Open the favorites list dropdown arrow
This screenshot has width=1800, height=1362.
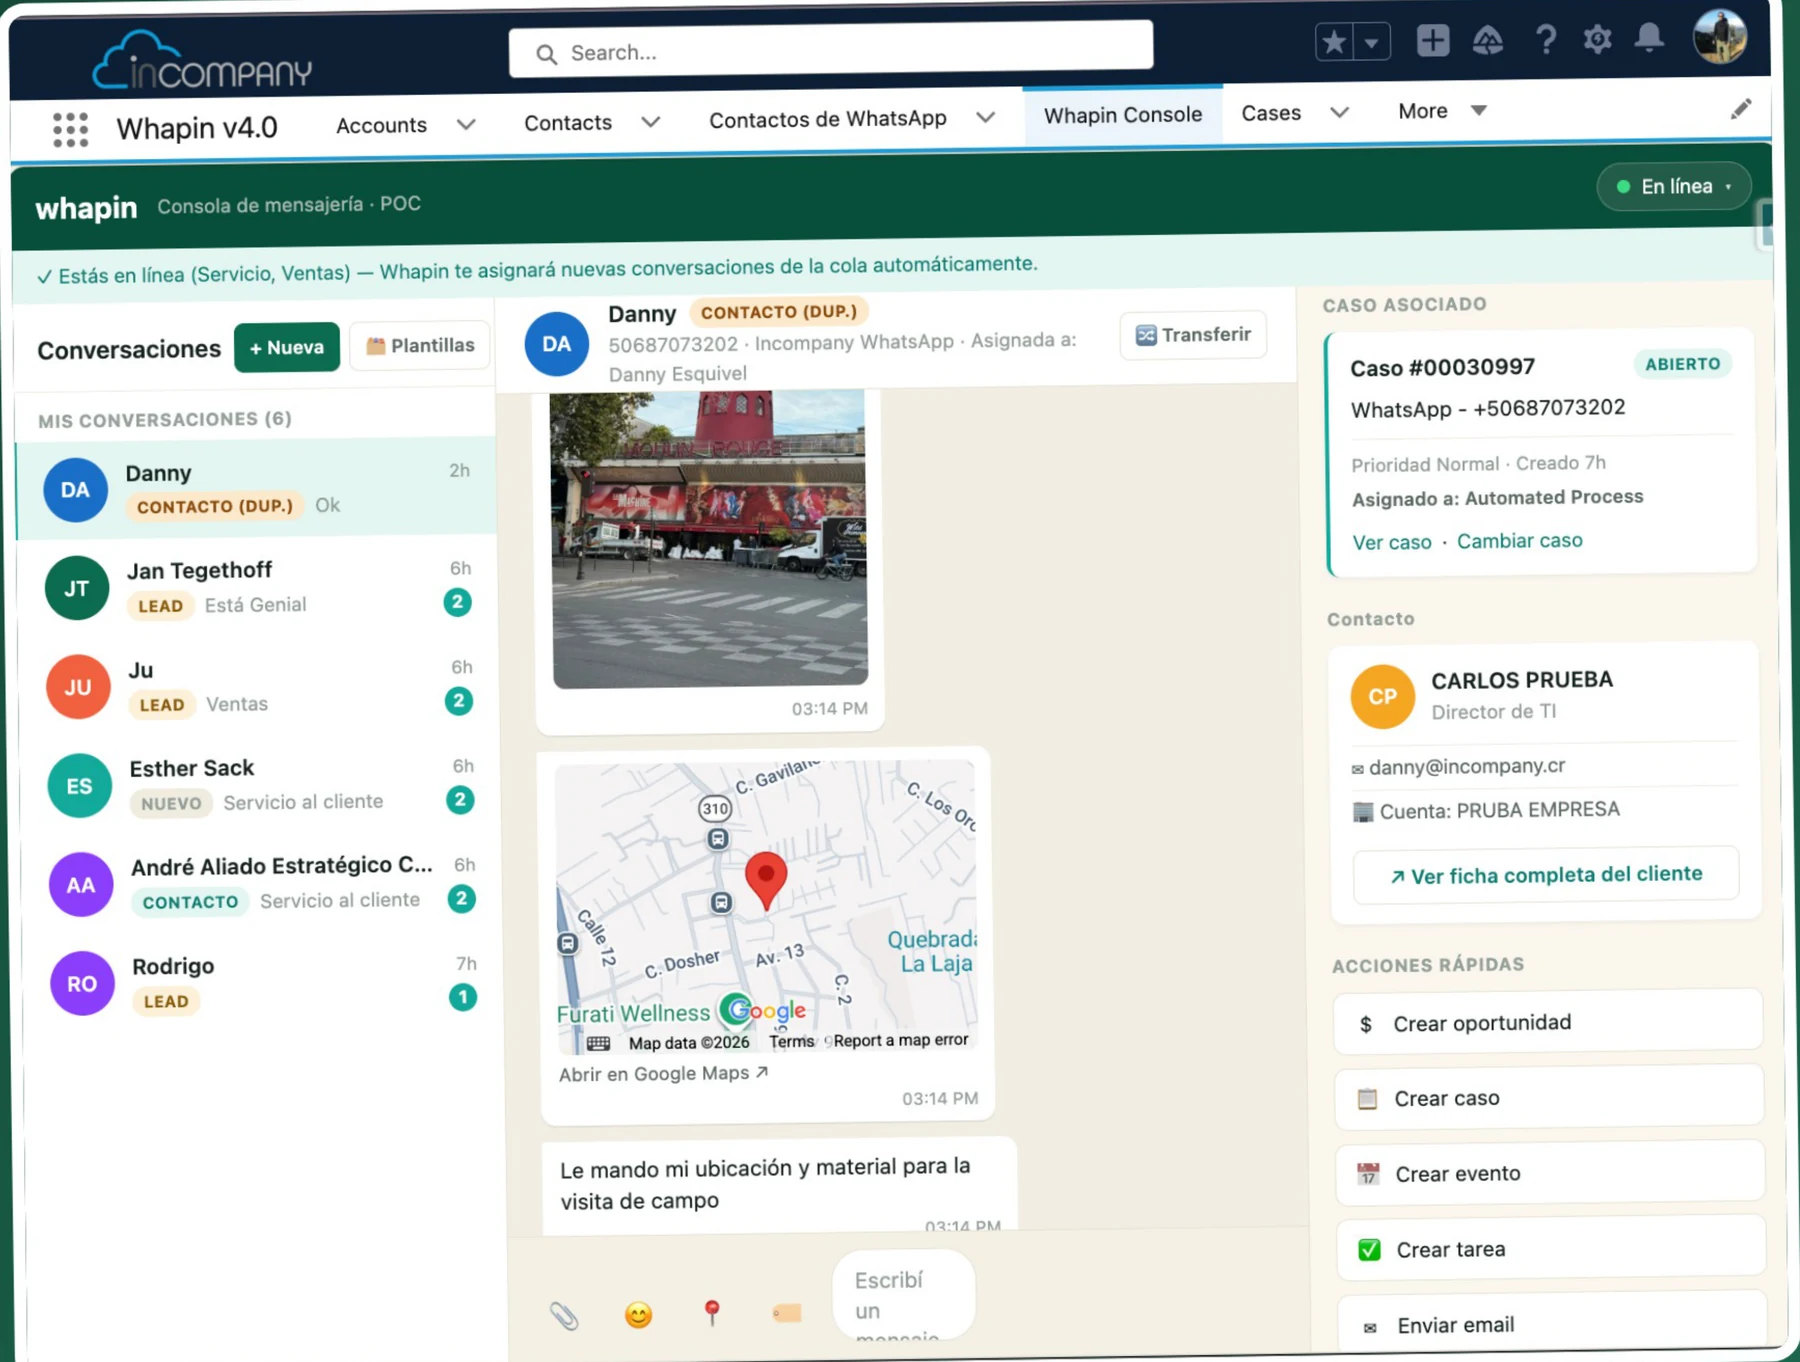(x=1372, y=43)
